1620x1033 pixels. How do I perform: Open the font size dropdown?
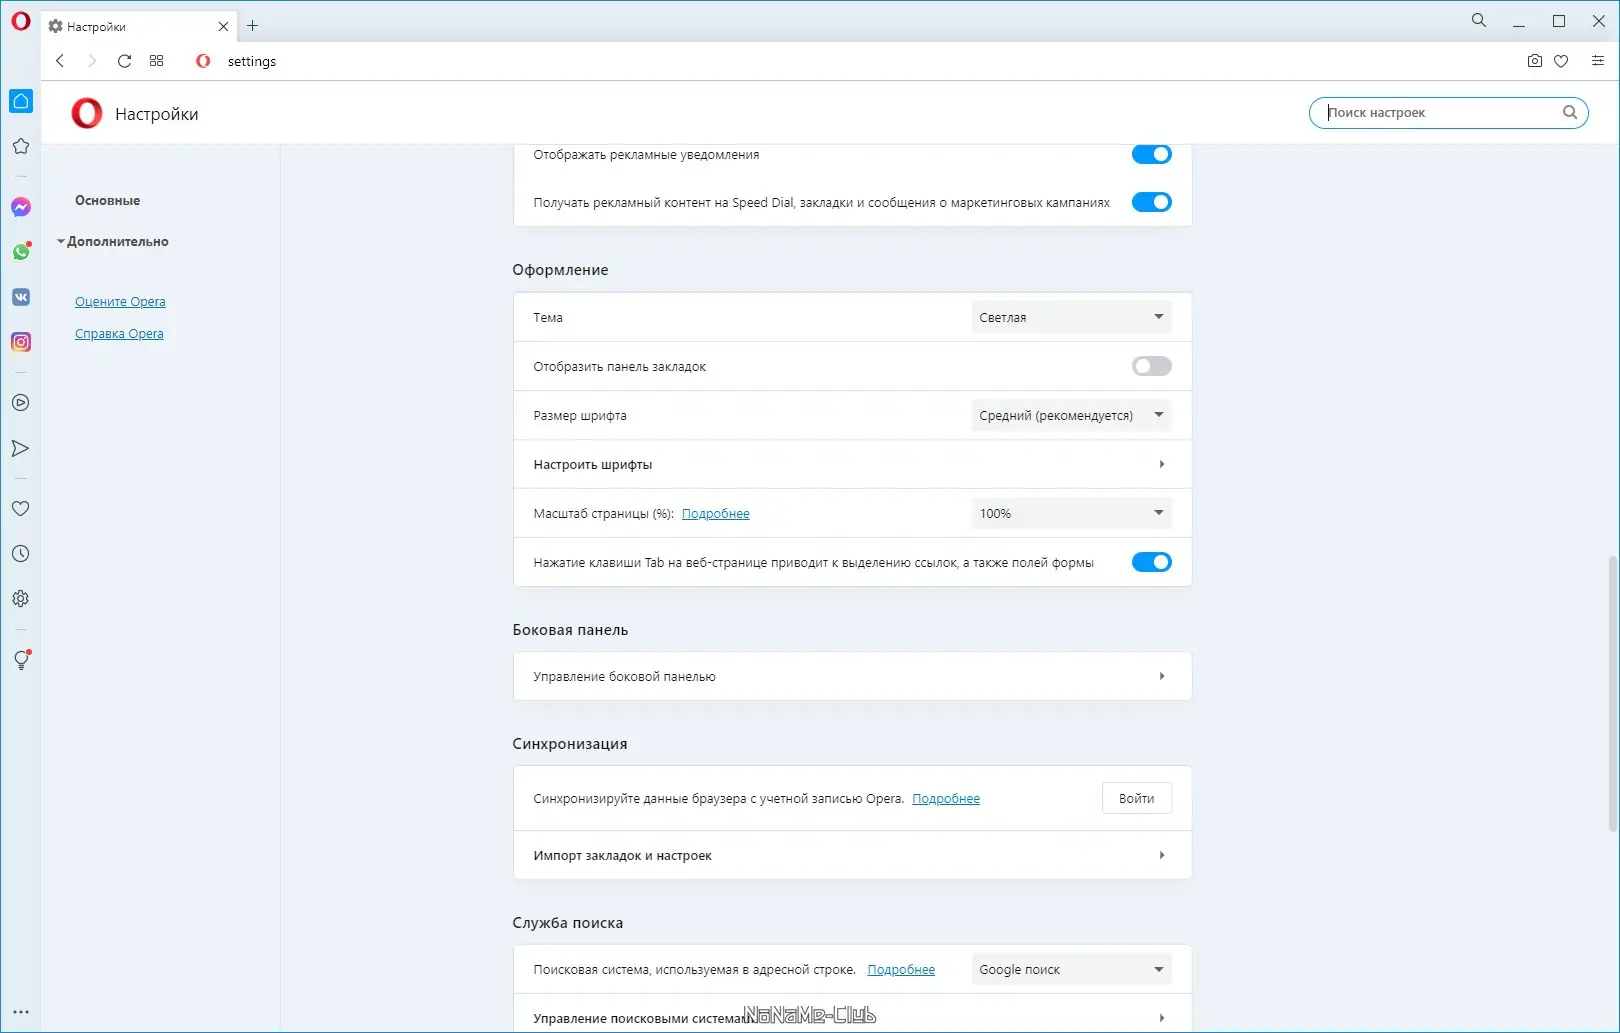tap(1071, 415)
